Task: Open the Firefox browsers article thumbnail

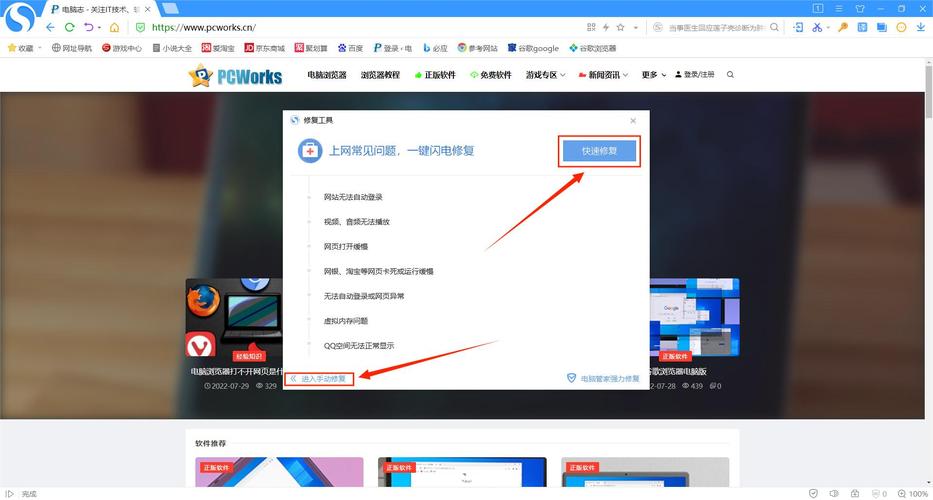Action: [x=234, y=317]
